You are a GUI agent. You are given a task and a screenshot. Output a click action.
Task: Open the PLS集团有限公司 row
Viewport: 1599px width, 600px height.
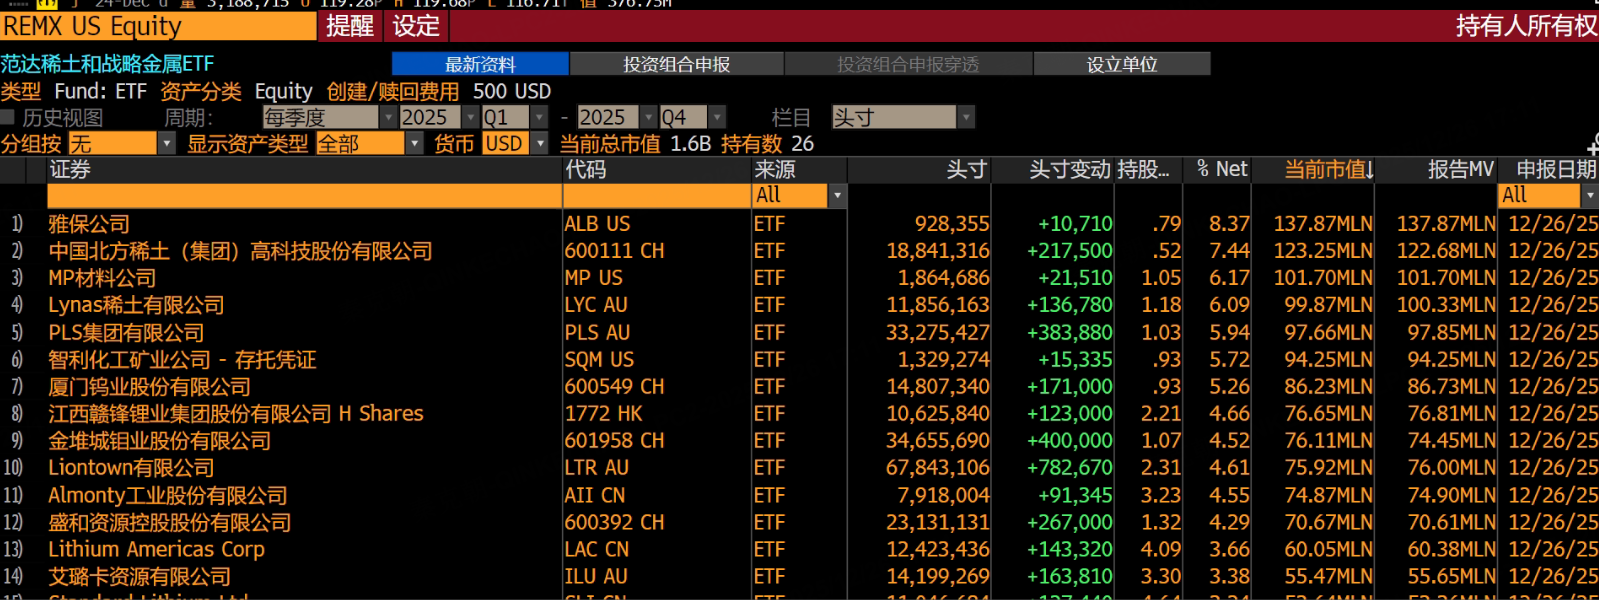(x=126, y=332)
